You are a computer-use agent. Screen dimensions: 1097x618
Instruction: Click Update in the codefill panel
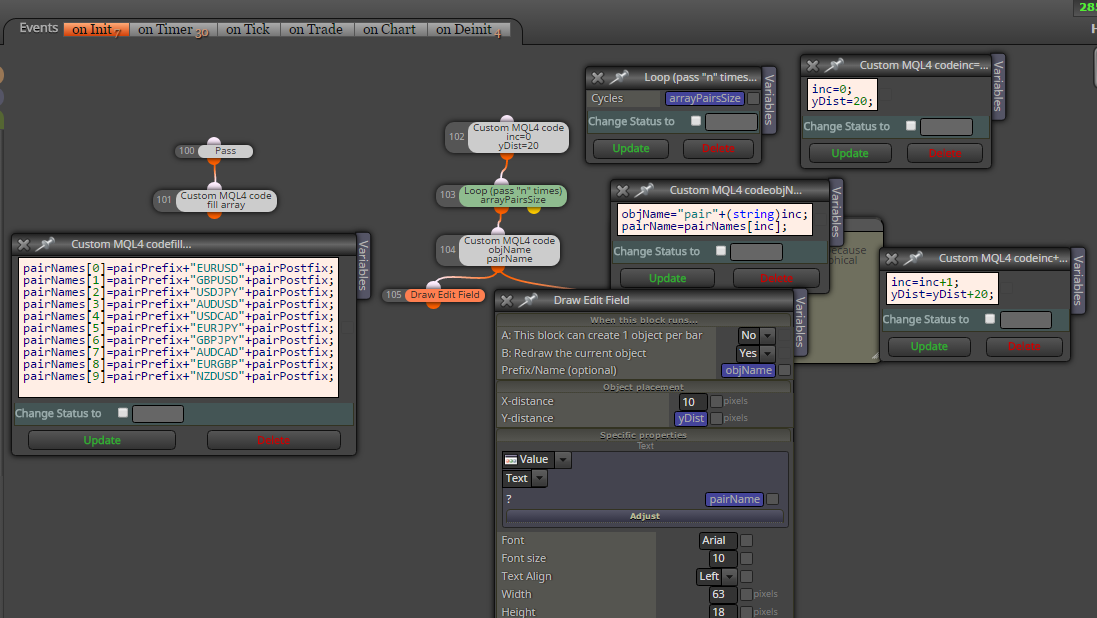tap(102, 440)
